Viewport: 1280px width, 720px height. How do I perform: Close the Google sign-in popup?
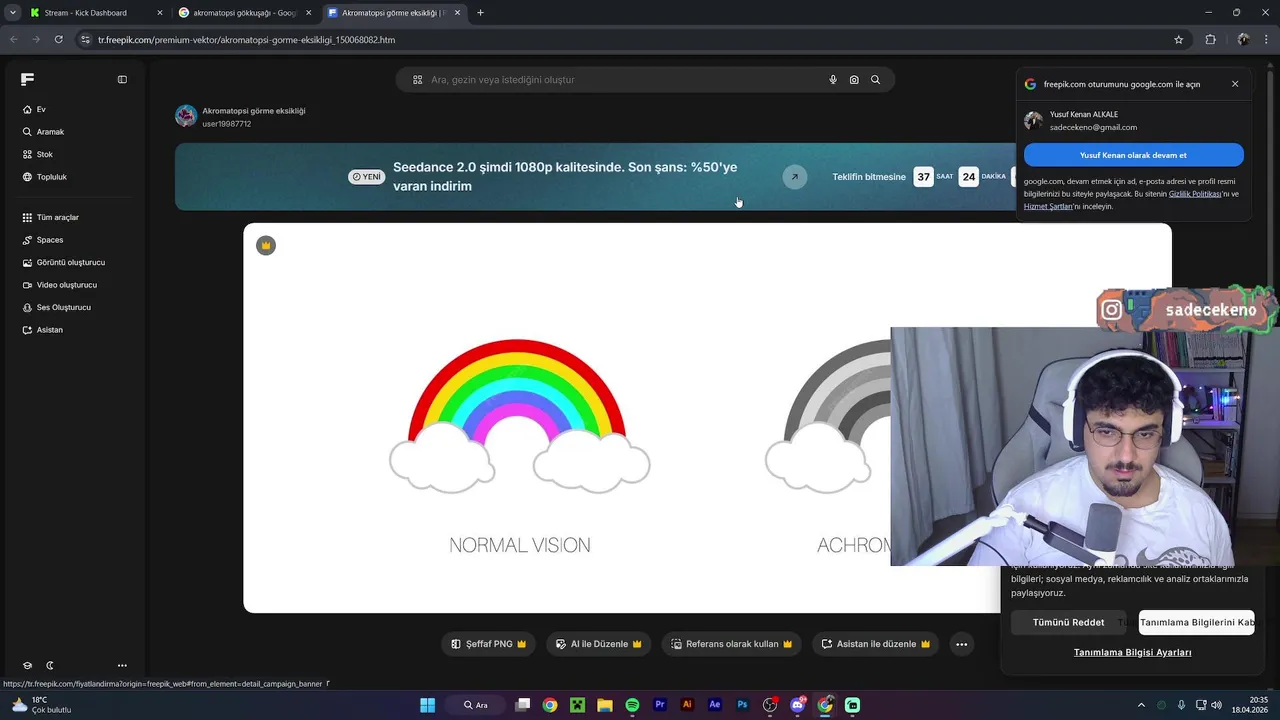[1235, 84]
